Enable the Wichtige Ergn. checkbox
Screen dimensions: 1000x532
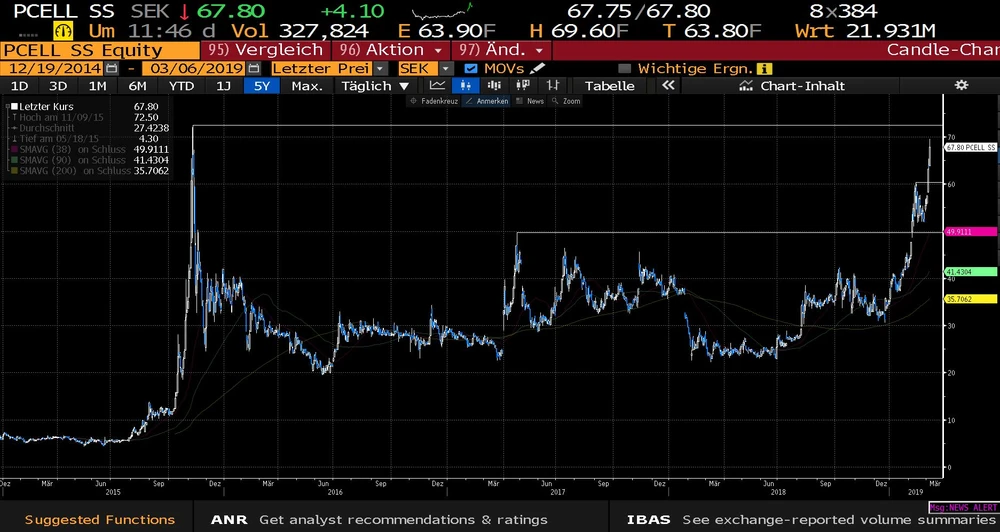pyautogui.click(x=625, y=68)
